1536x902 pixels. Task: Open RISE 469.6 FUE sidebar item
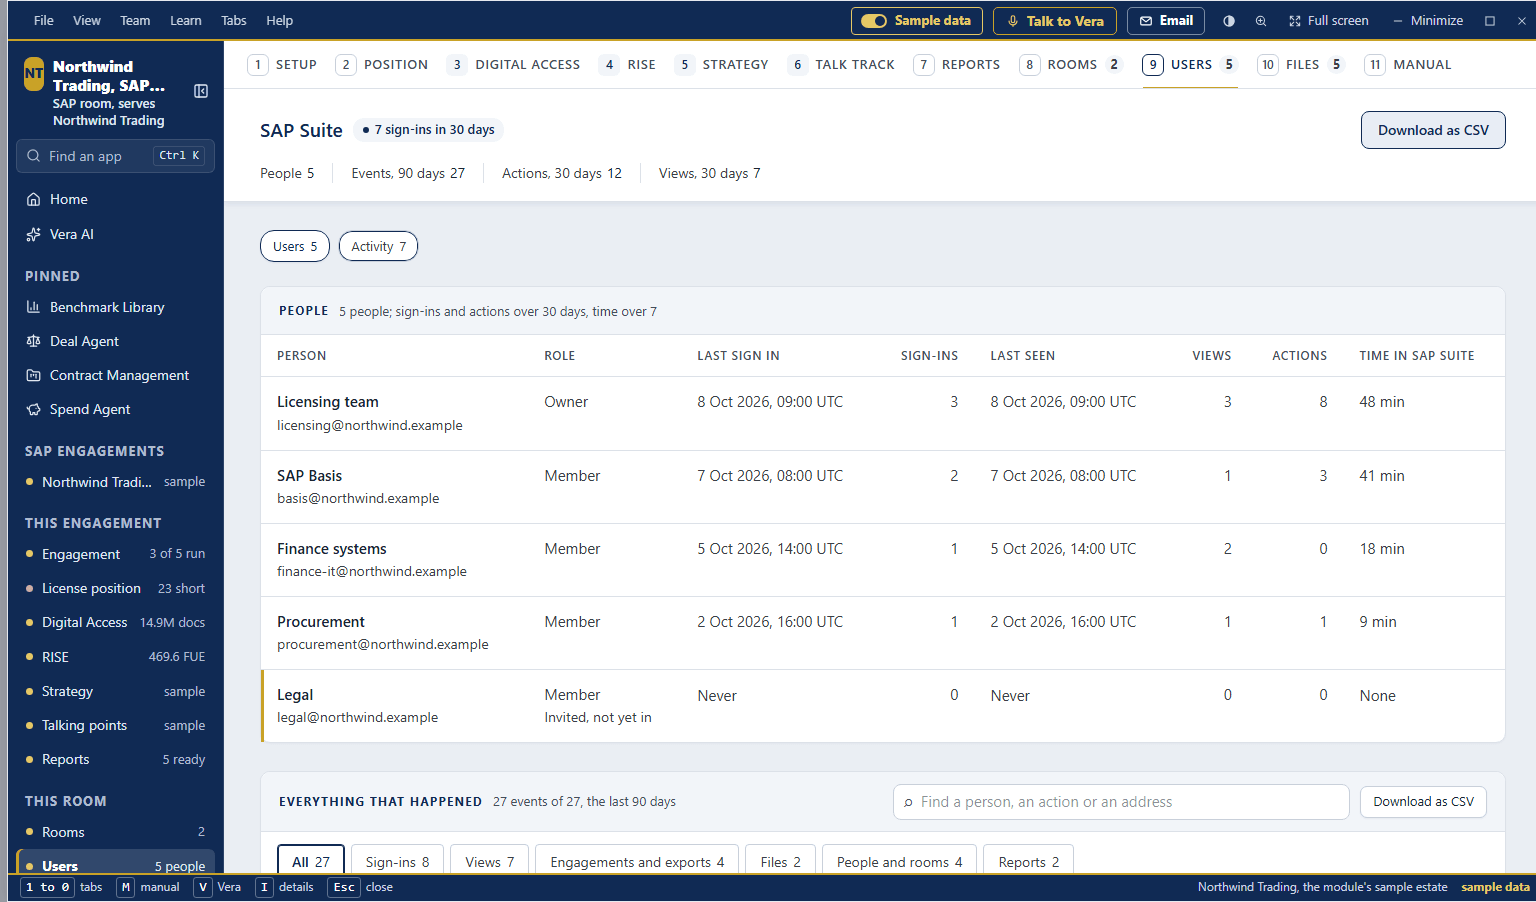(116, 657)
